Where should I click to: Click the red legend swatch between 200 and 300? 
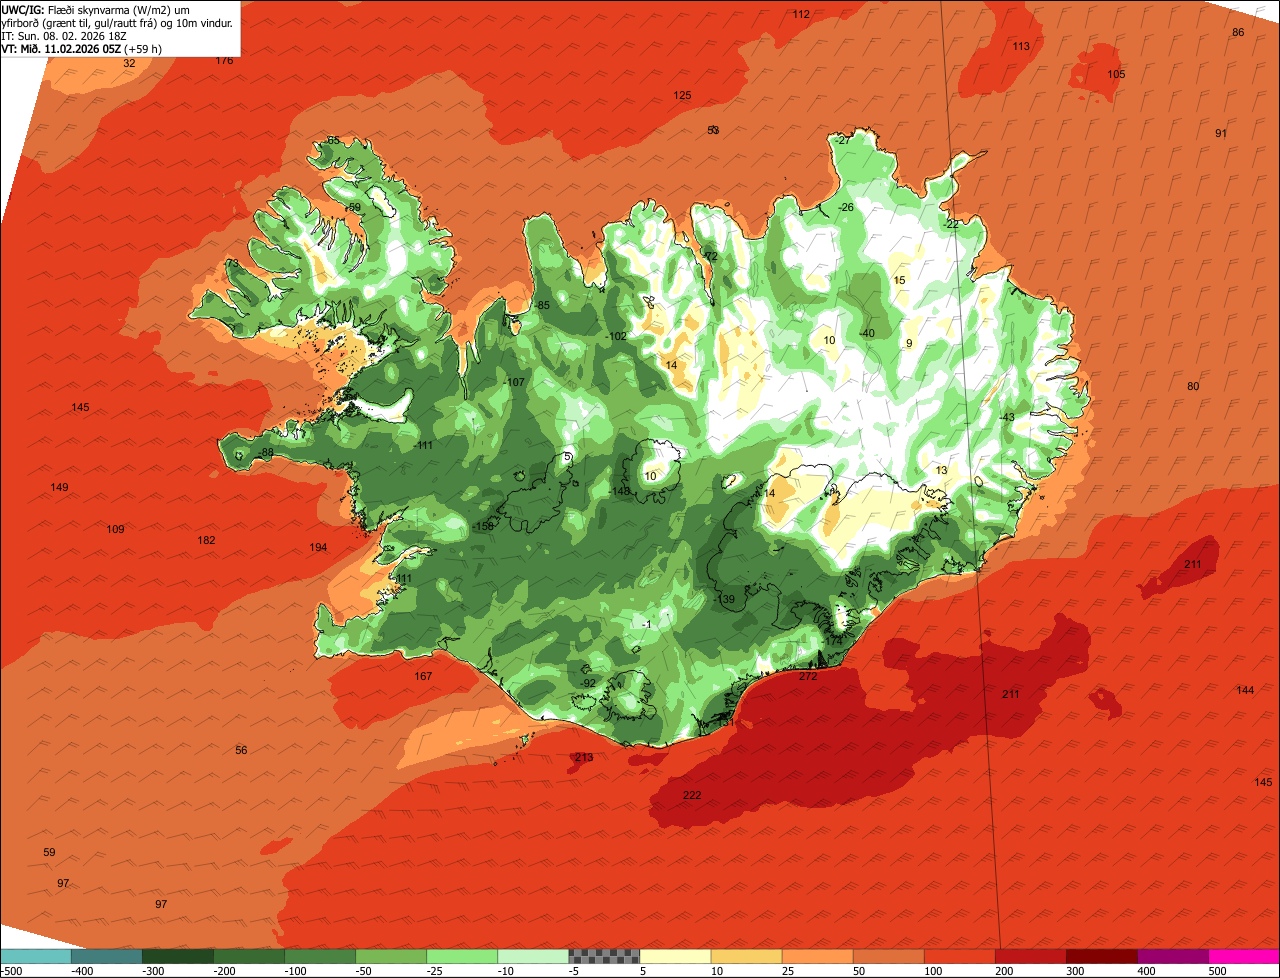tap(1030, 956)
